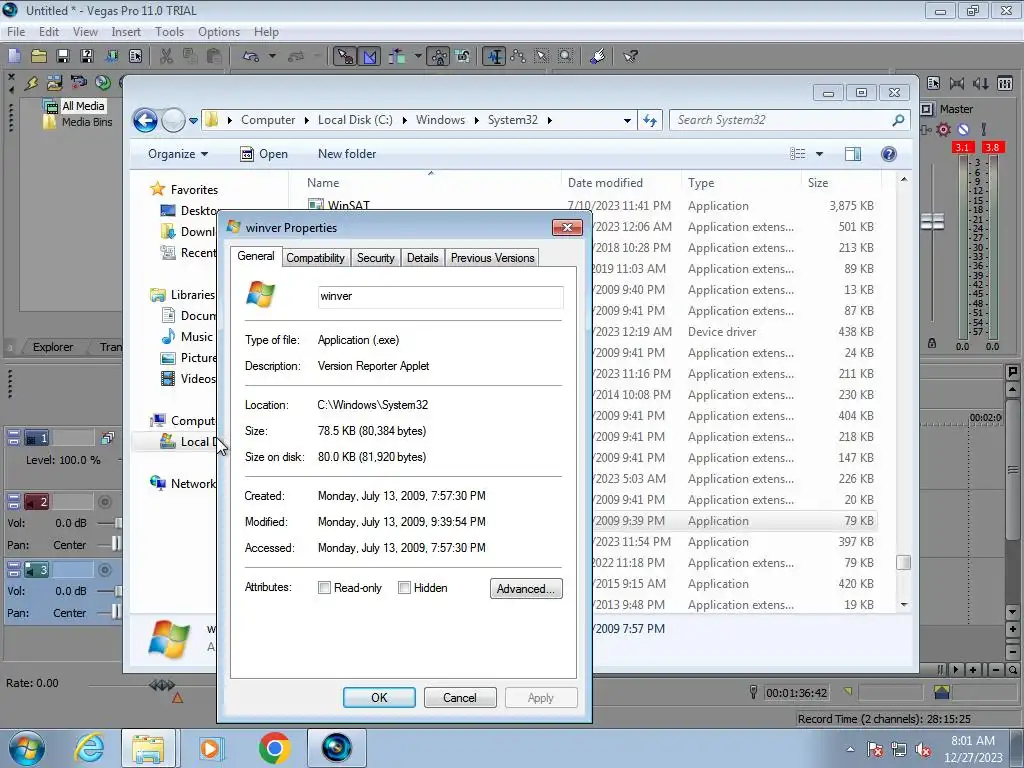1024x768 pixels.
Task: Click Downmix Output icon above Master bus
Action: point(957,83)
